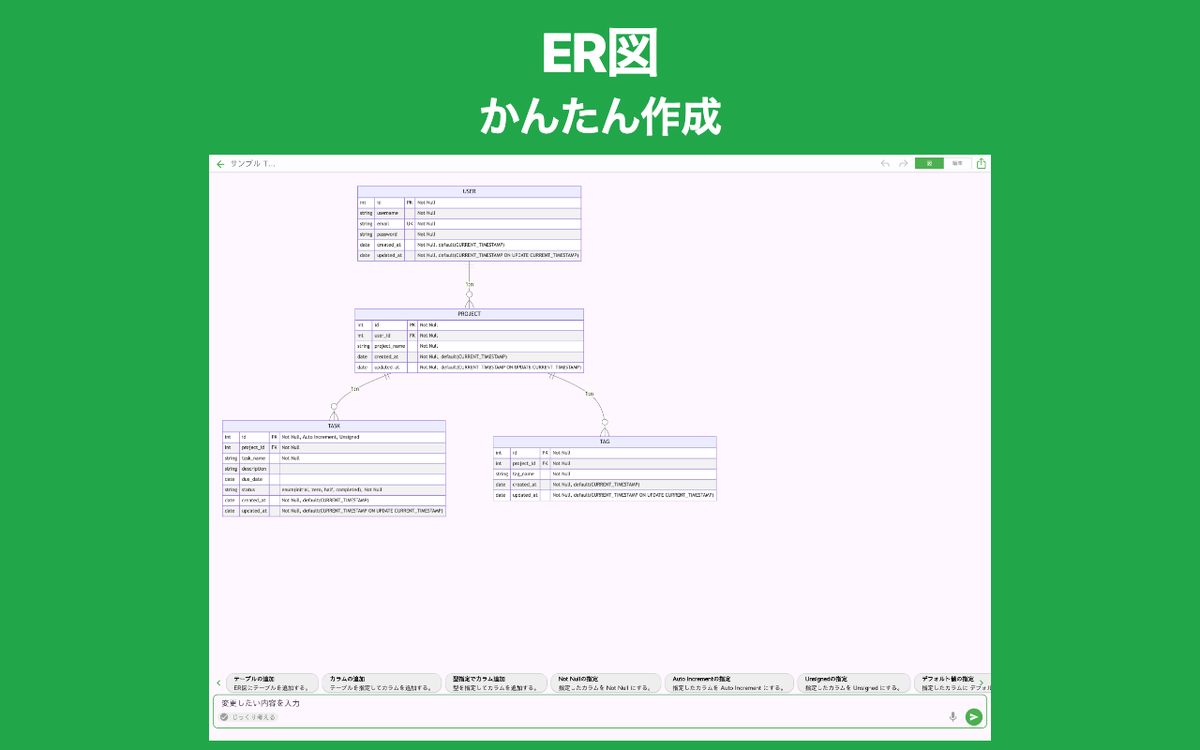The height and width of the screenshot is (750, 1200).
Task: Click the password column in USER table
Action: pyautogui.click(x=389, y=234)
